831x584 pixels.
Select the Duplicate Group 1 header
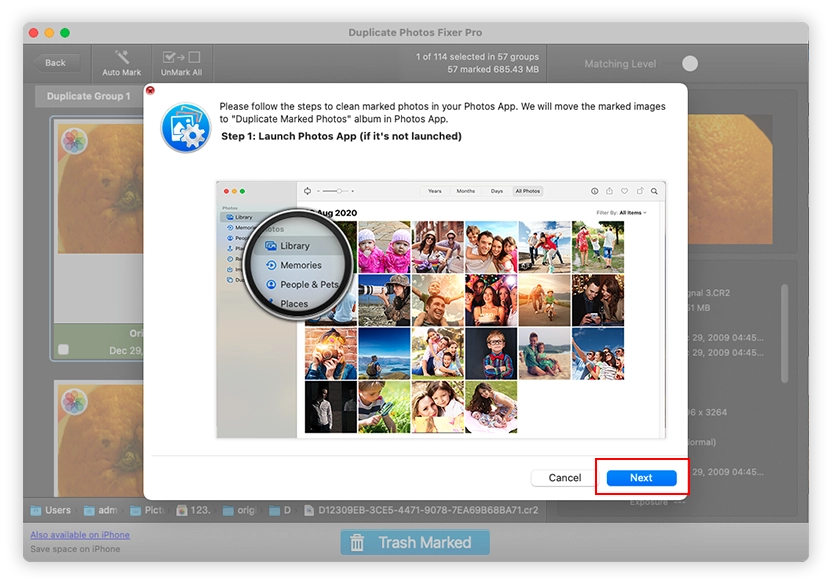(89, 96)
